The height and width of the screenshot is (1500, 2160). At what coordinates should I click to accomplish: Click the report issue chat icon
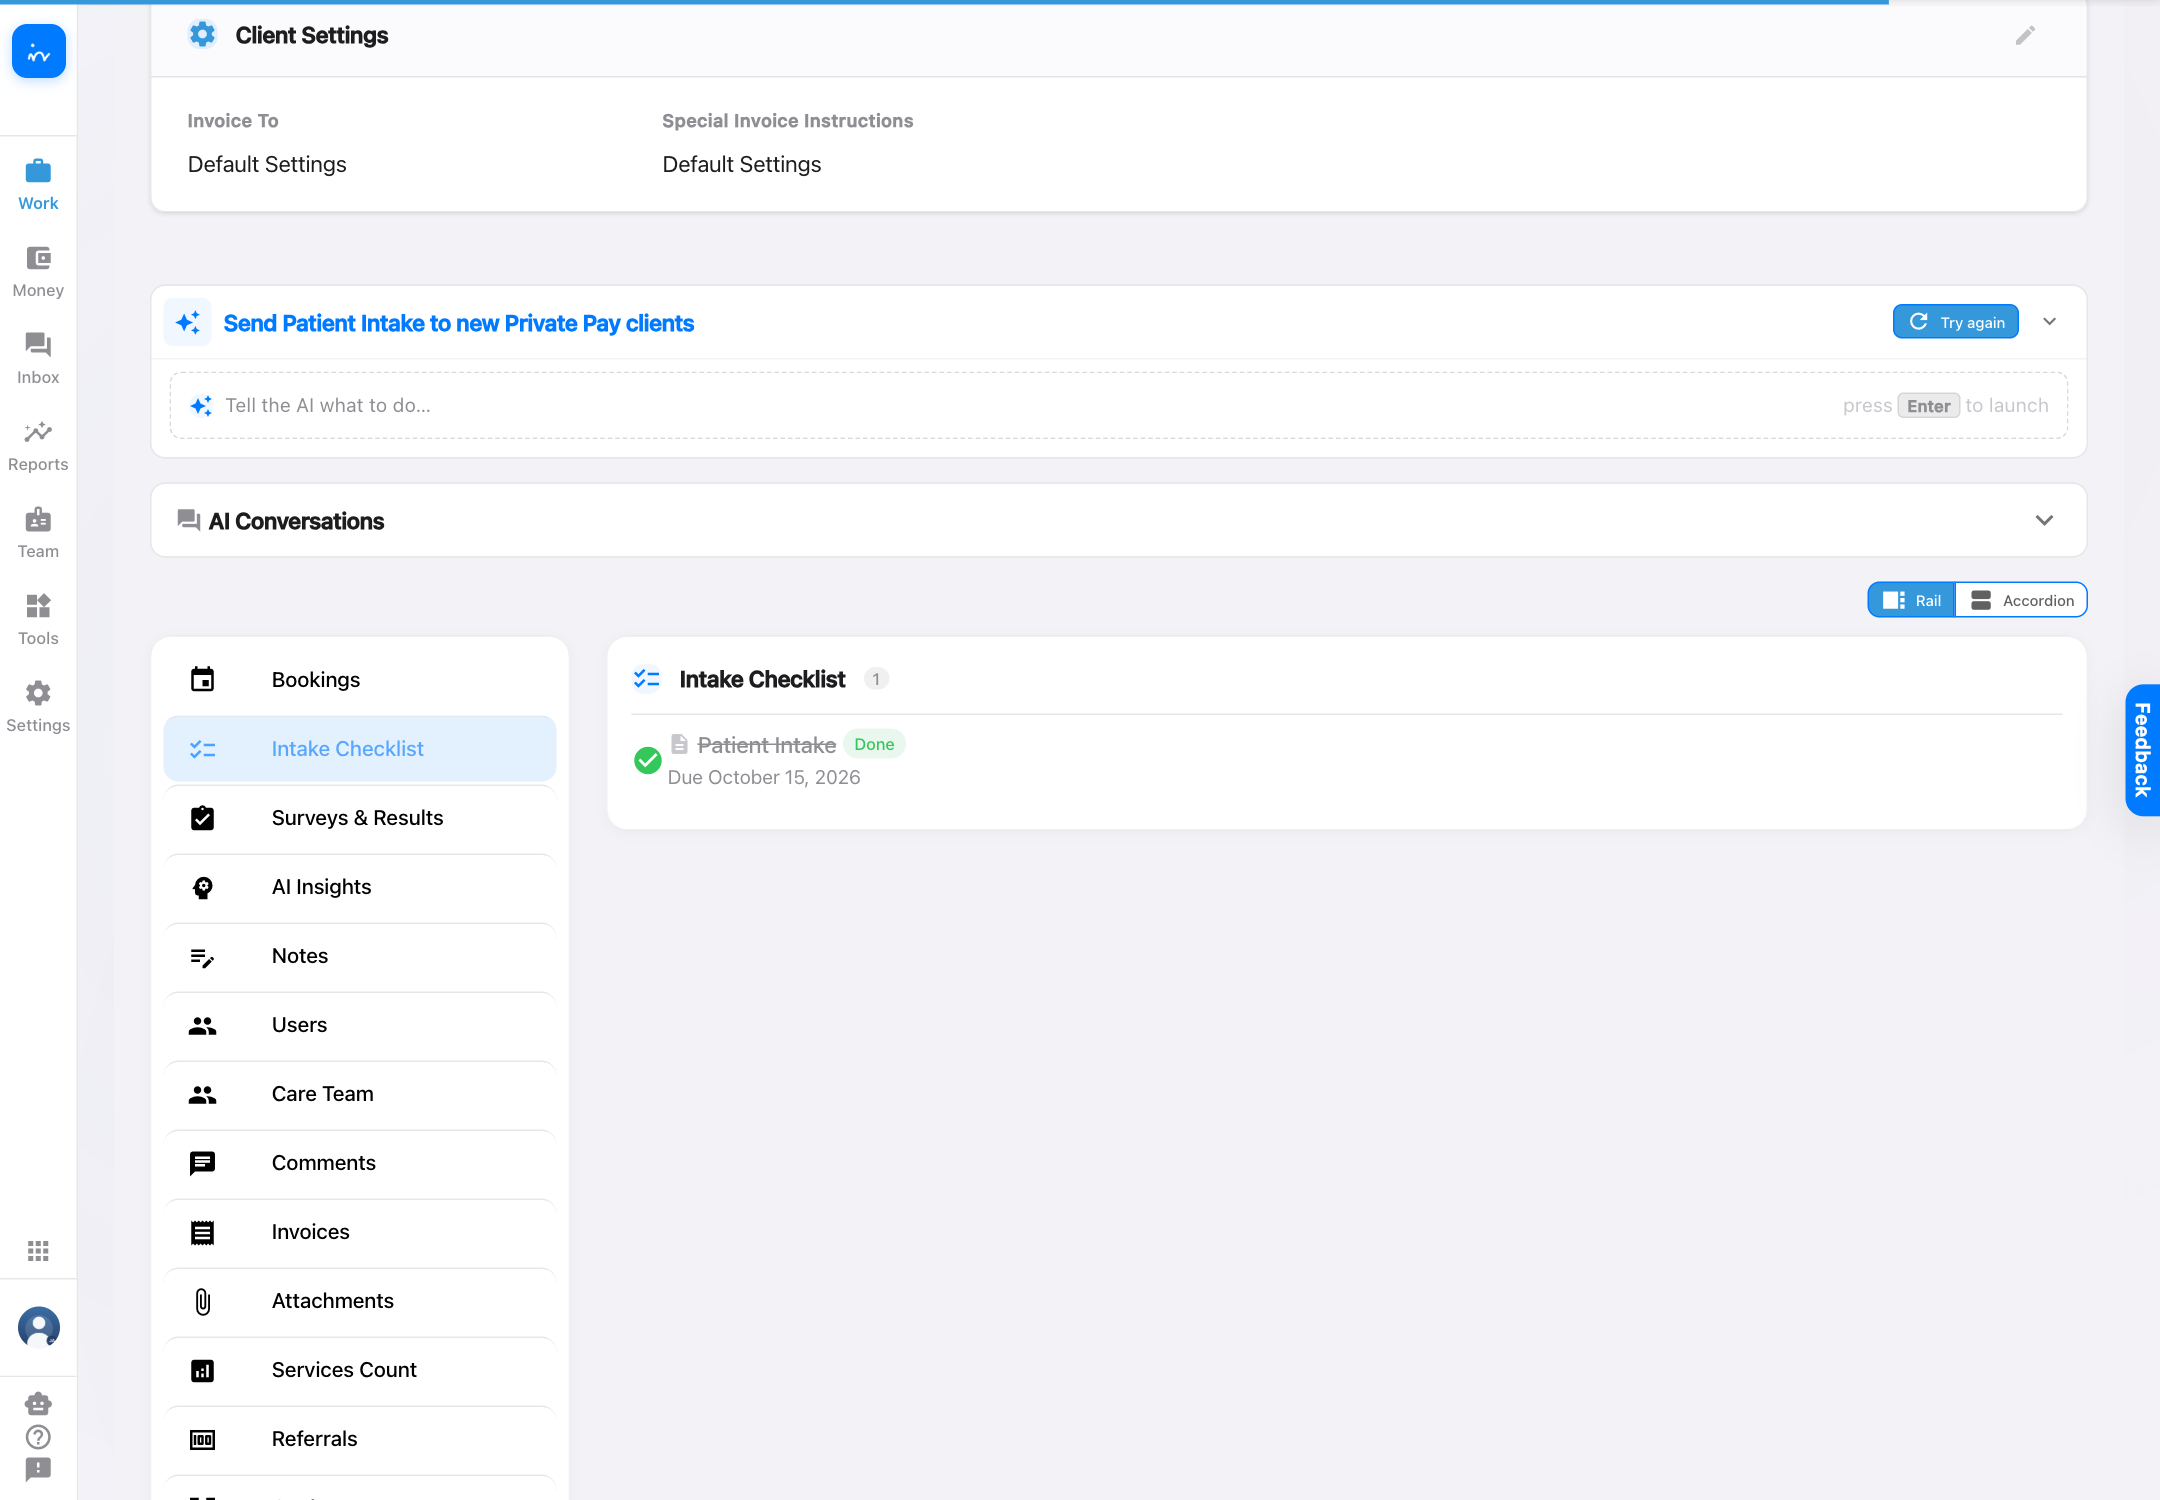pyautogui.click(x=38, y=1469)
